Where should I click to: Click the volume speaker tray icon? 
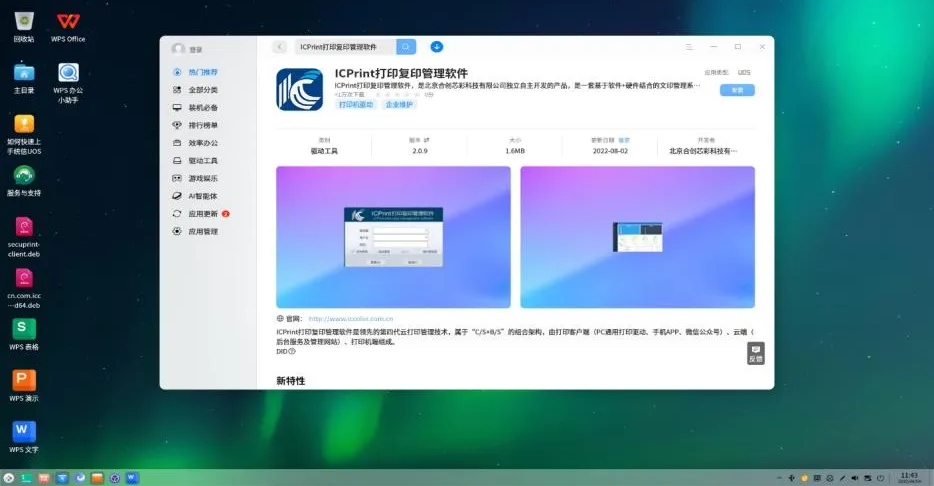tap(855, 478)
